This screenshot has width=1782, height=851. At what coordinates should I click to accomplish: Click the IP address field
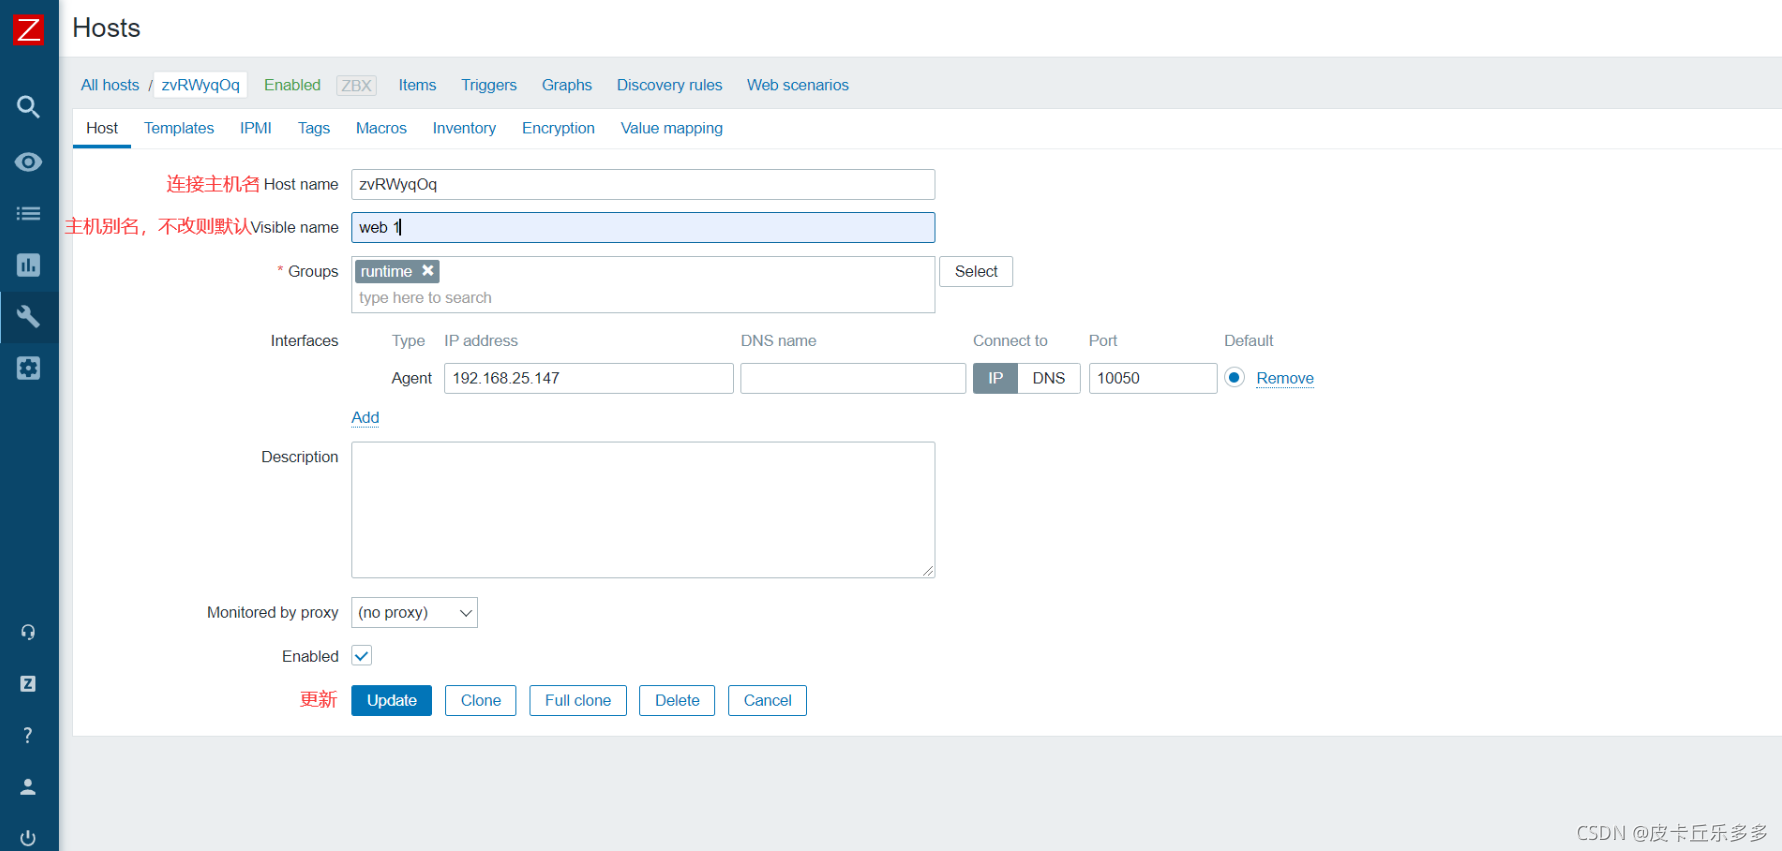[588, 378]
